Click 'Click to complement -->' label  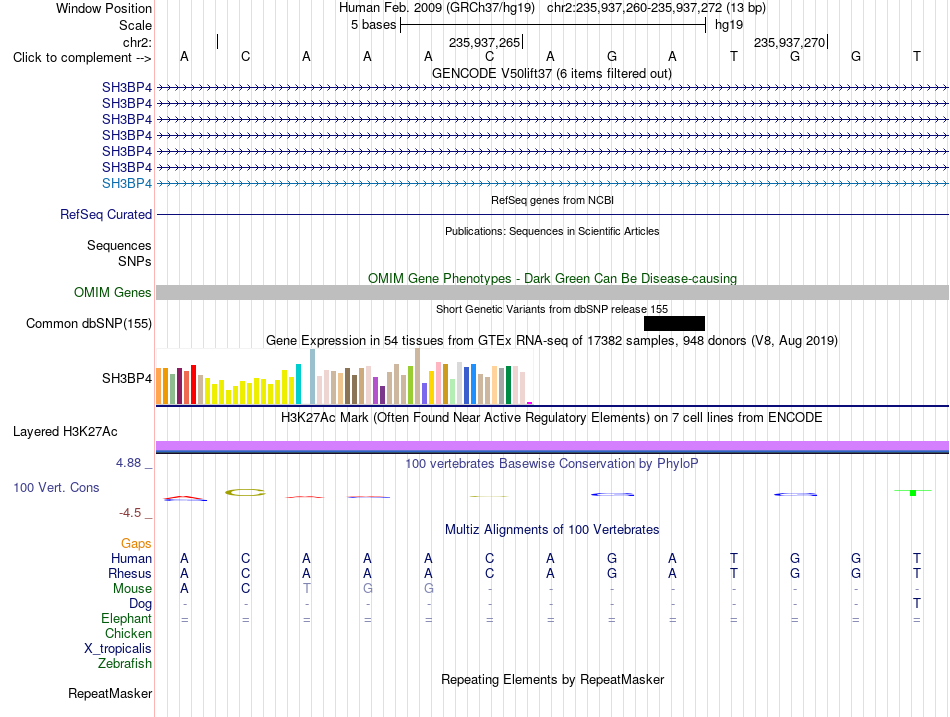(82, 58)
